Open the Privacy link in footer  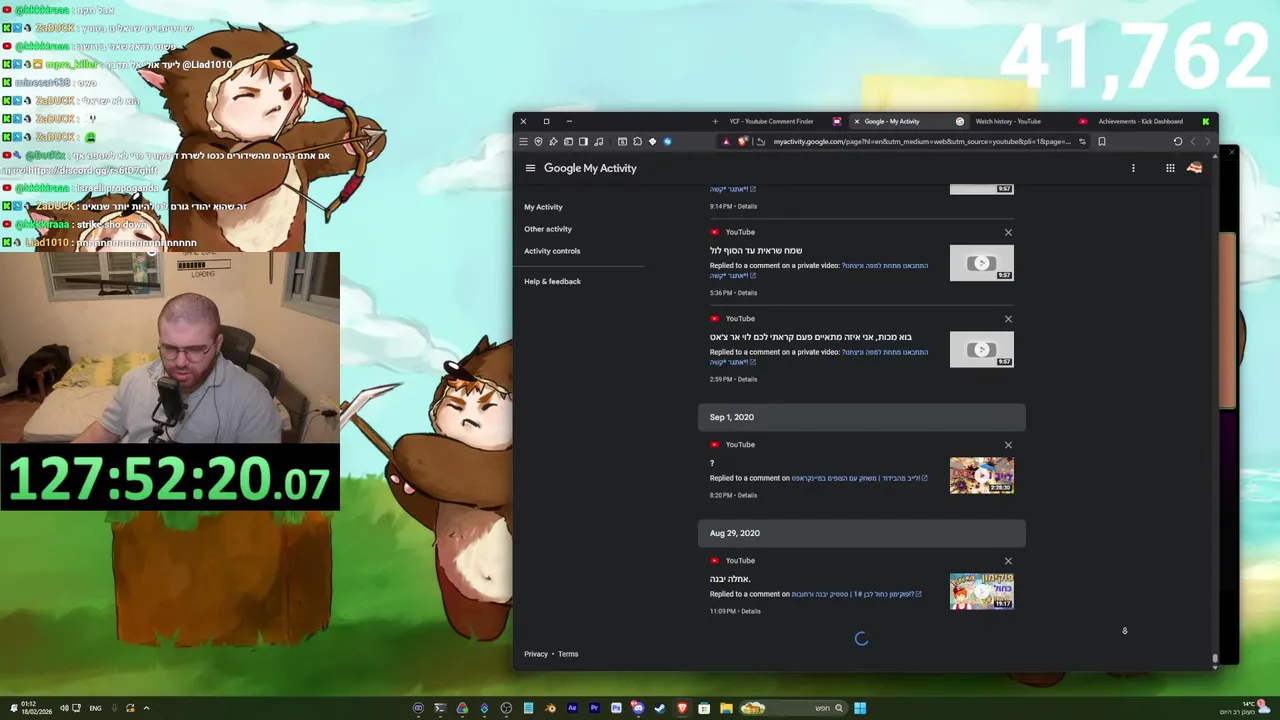(x=536, y=654)
